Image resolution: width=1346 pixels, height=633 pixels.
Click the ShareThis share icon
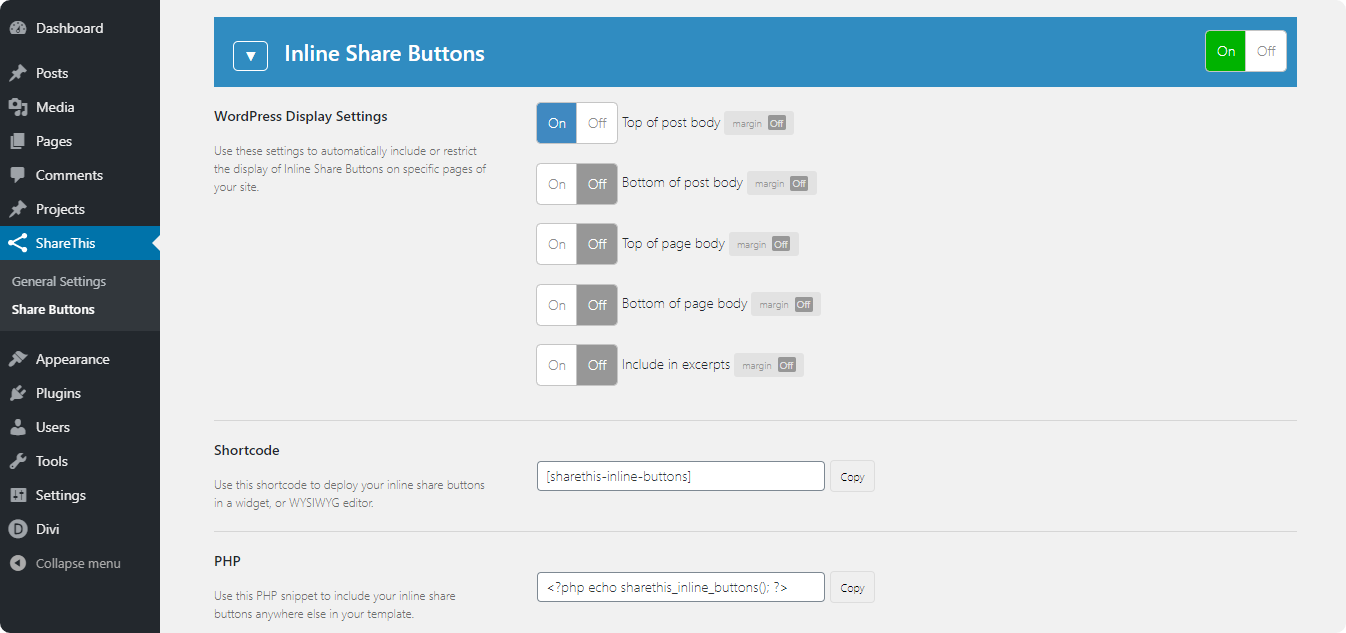pos(18,243)
